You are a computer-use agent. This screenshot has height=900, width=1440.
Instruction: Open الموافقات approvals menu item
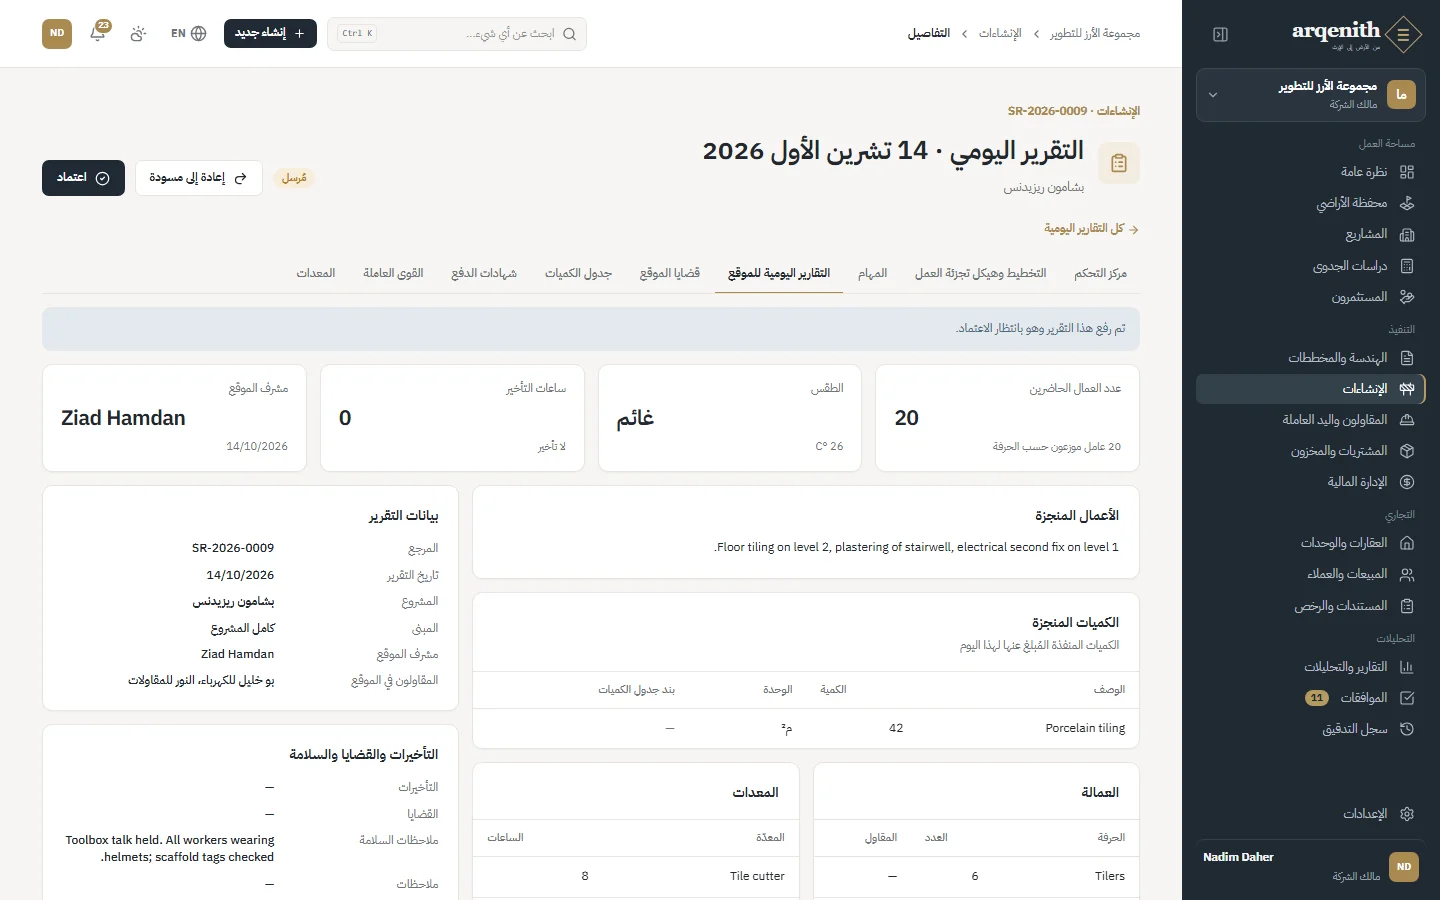pos(1311,698)
